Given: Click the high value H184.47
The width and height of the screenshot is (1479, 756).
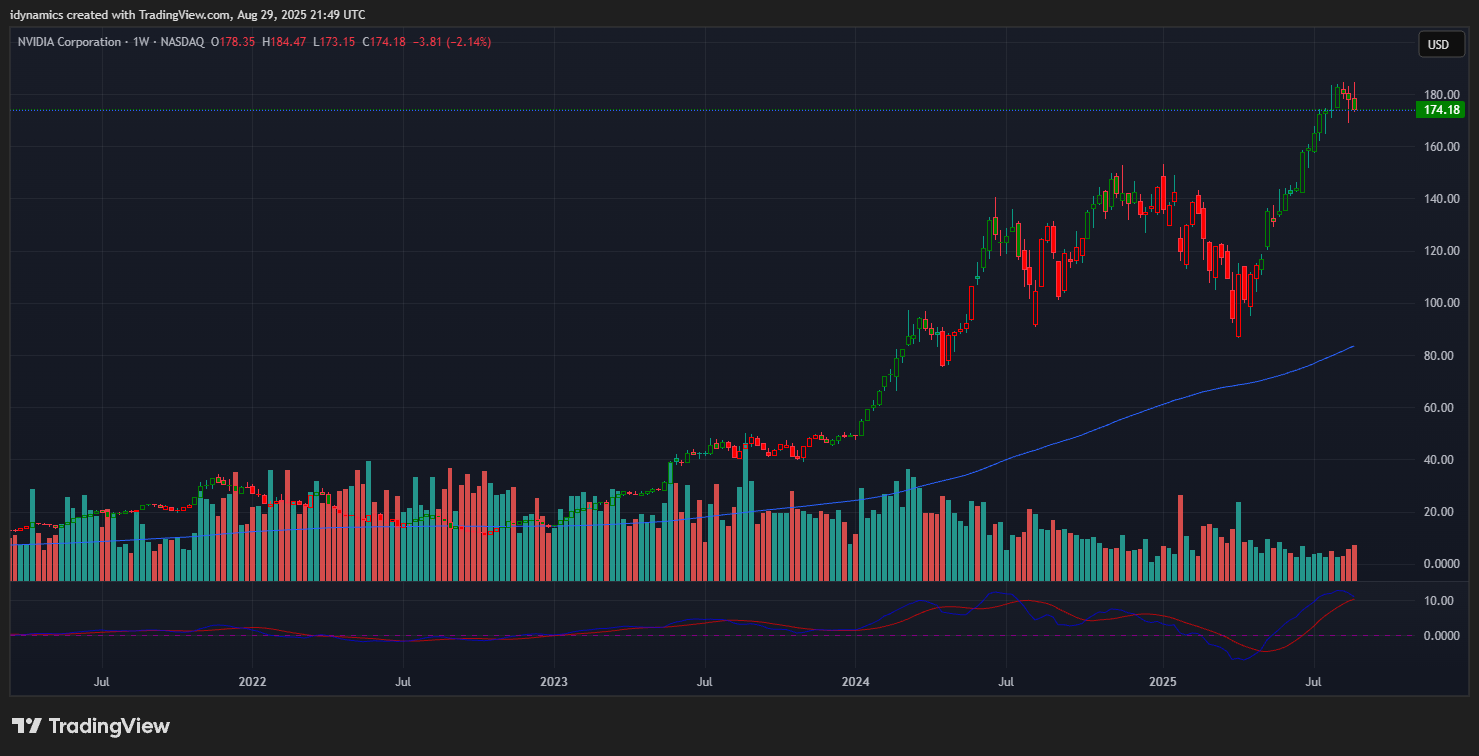Looking at the screenshot, I should (x=283, y=42).
